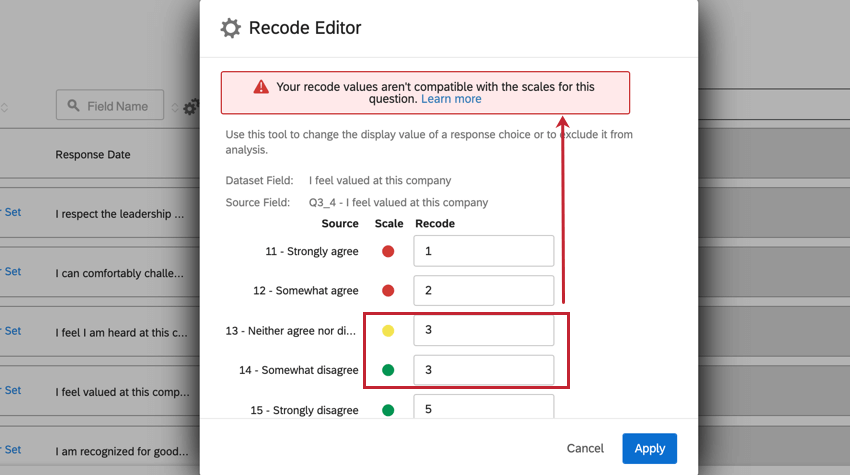Edit recode value for 11 - Strongly agree
The width and height of the screenshot is (850, 475).
(x=483, y=251)
